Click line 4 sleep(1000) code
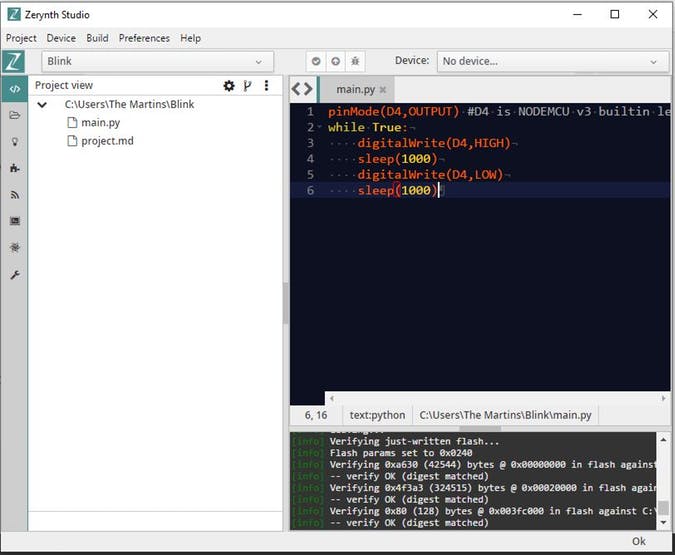Image resolution: width=675 pixels, height=555 pixels. 397,159
